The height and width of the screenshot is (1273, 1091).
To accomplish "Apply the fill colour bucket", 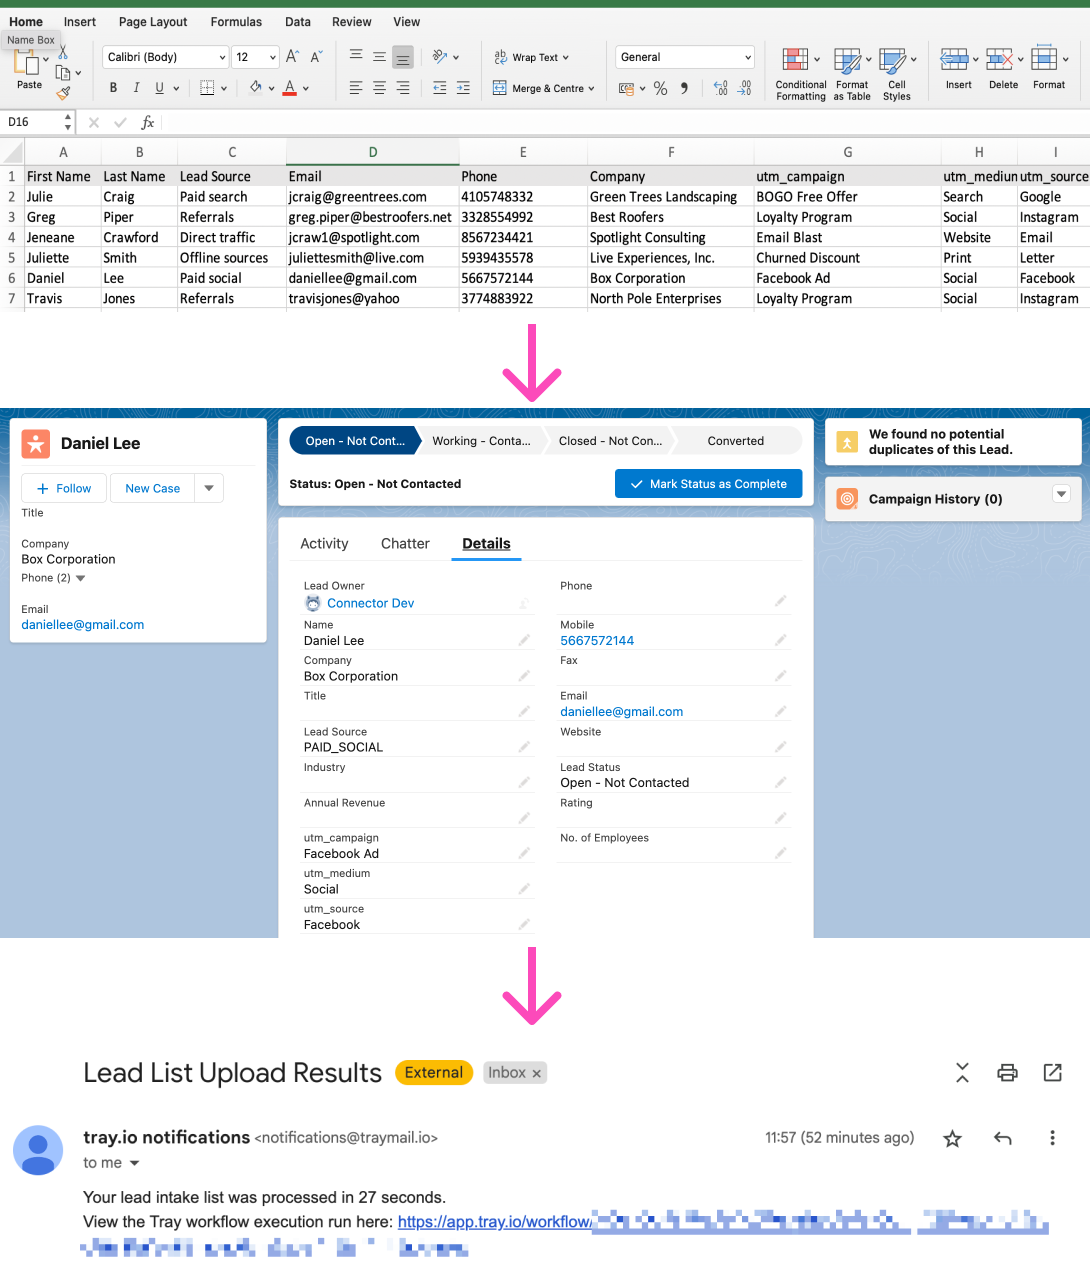I will pos(256,88).
